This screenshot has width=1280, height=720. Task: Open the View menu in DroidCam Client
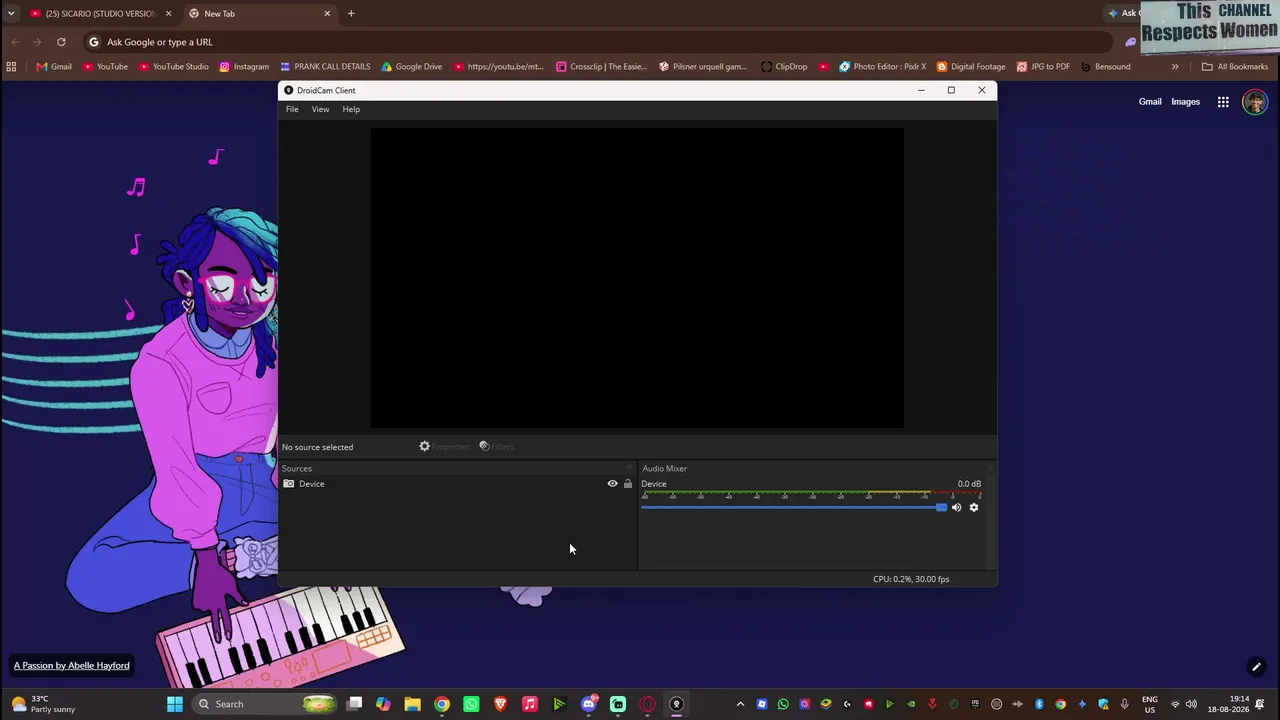click(320, 109)
